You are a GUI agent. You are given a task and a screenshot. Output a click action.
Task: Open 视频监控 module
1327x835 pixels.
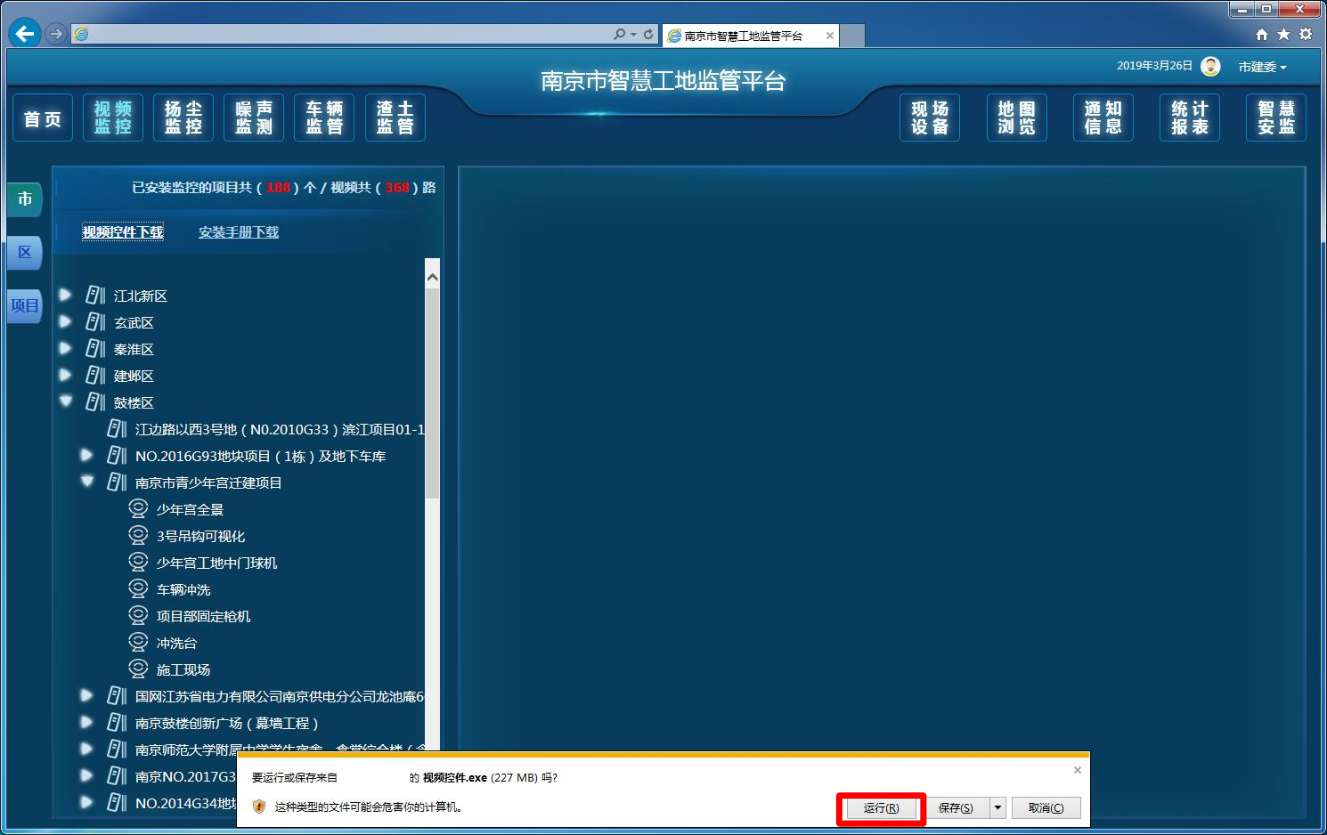(113, 118)
